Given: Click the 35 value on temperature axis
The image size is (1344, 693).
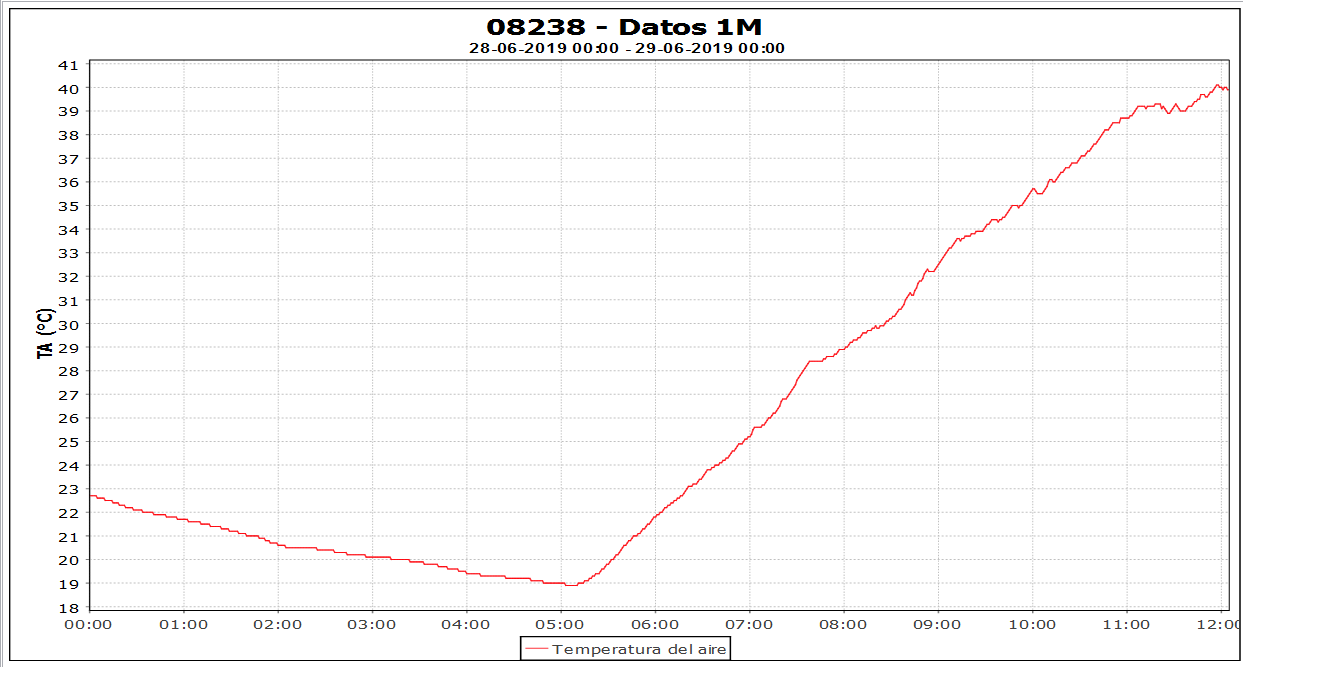Looking at the screenshot, I should (x=67, y=206).
